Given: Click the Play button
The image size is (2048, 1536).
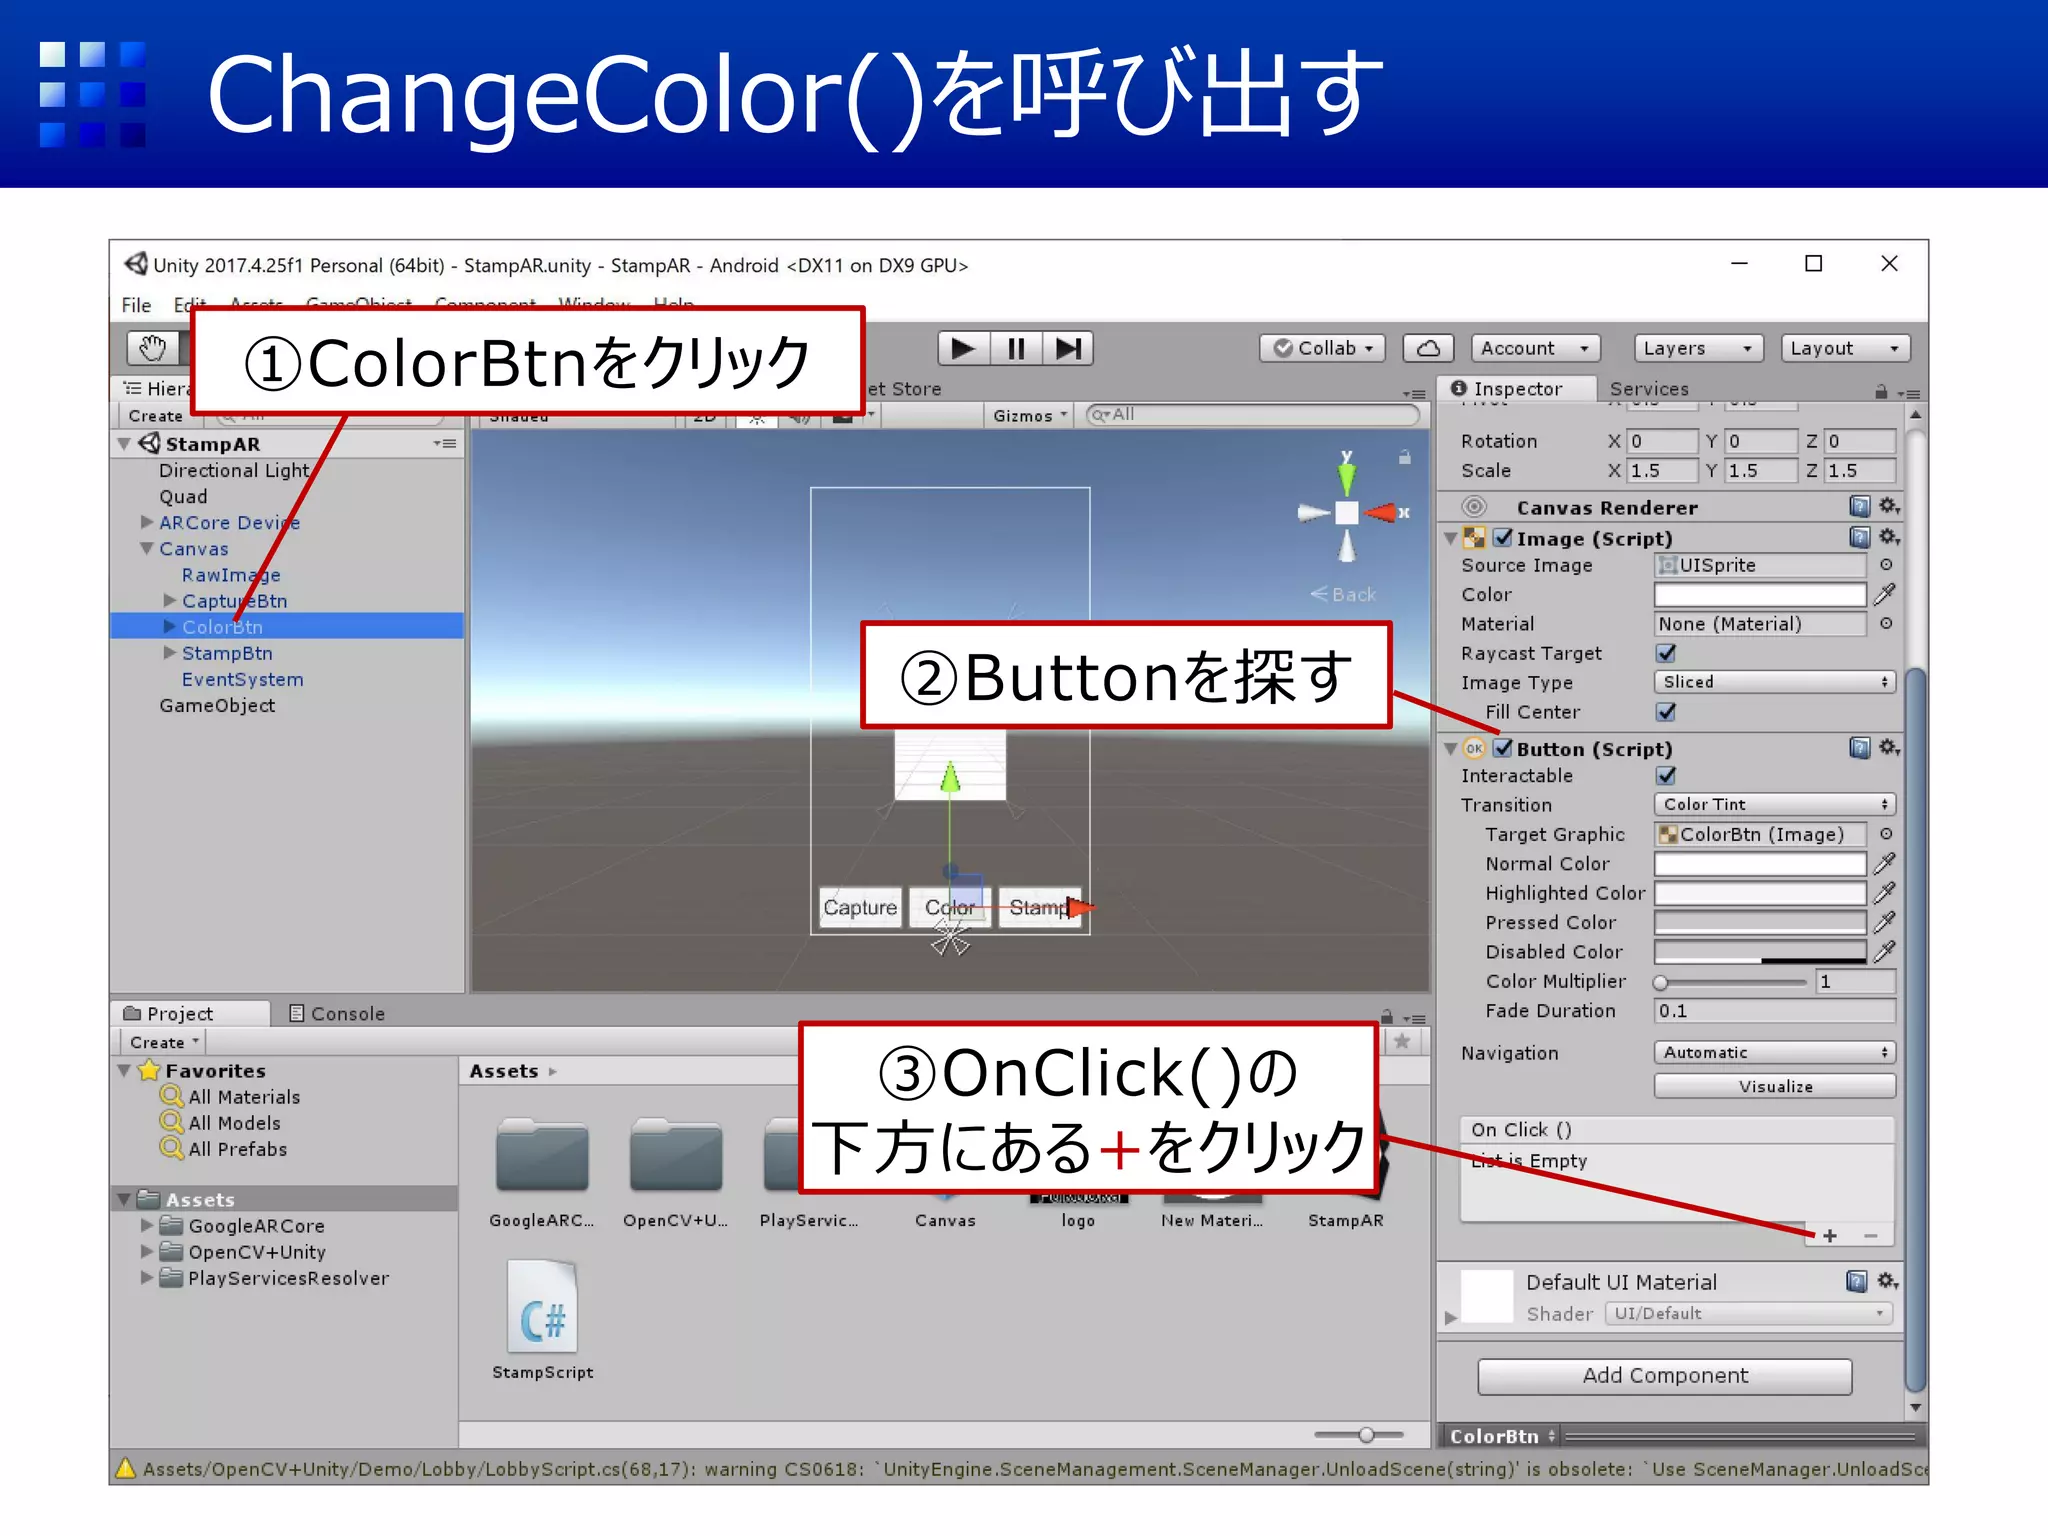Looking at the screenshot, I should coord(963,348).
